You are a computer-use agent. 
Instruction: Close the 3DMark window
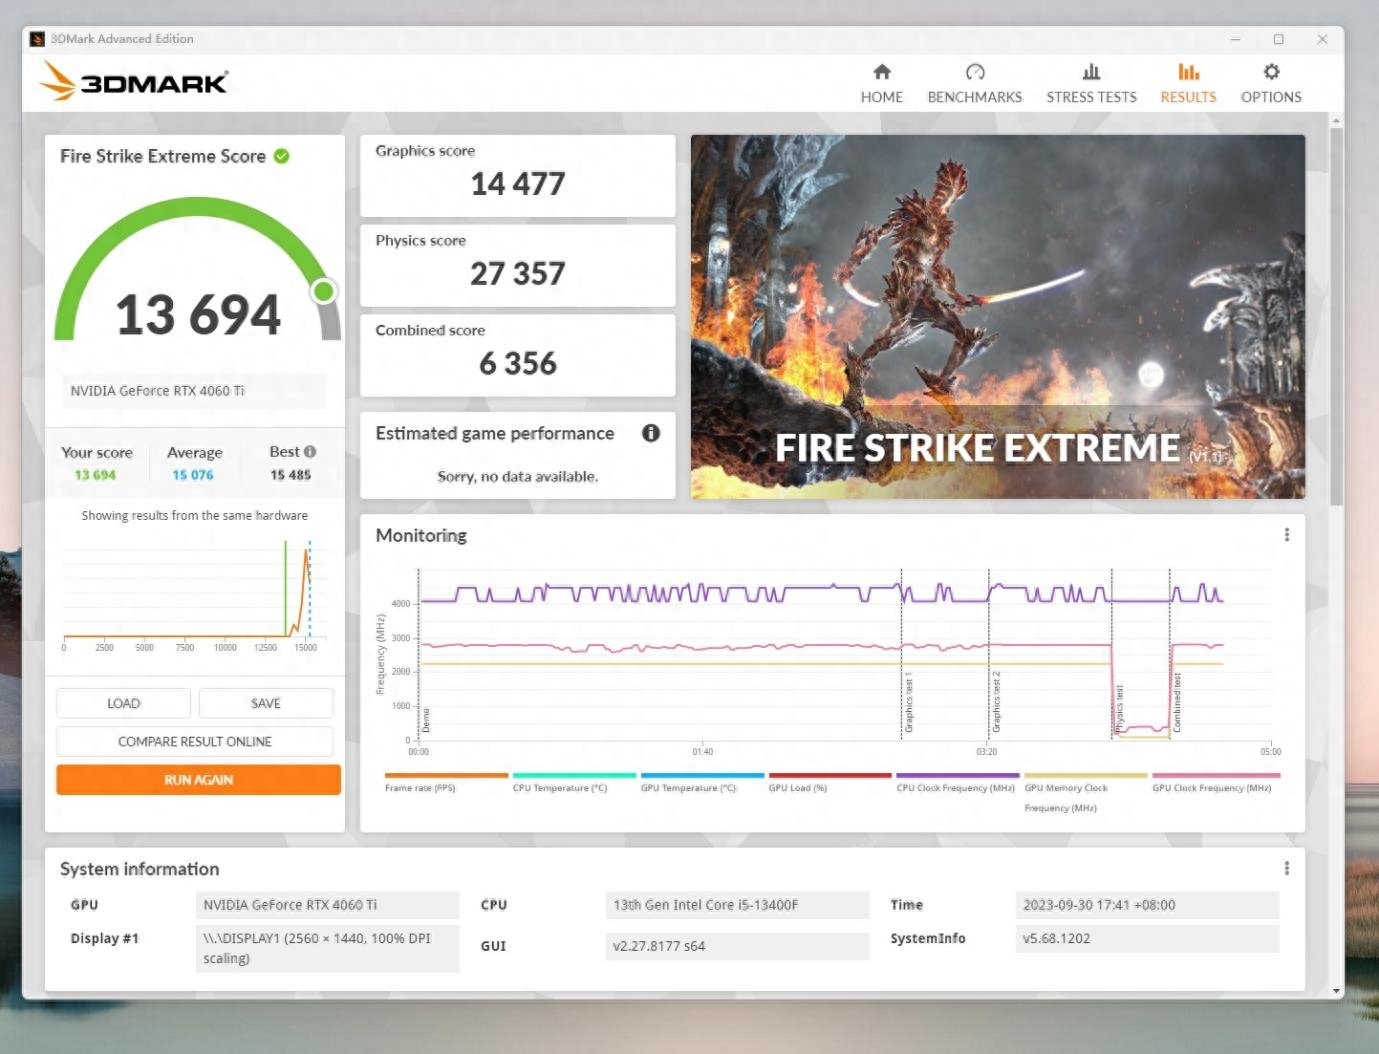1322,39
